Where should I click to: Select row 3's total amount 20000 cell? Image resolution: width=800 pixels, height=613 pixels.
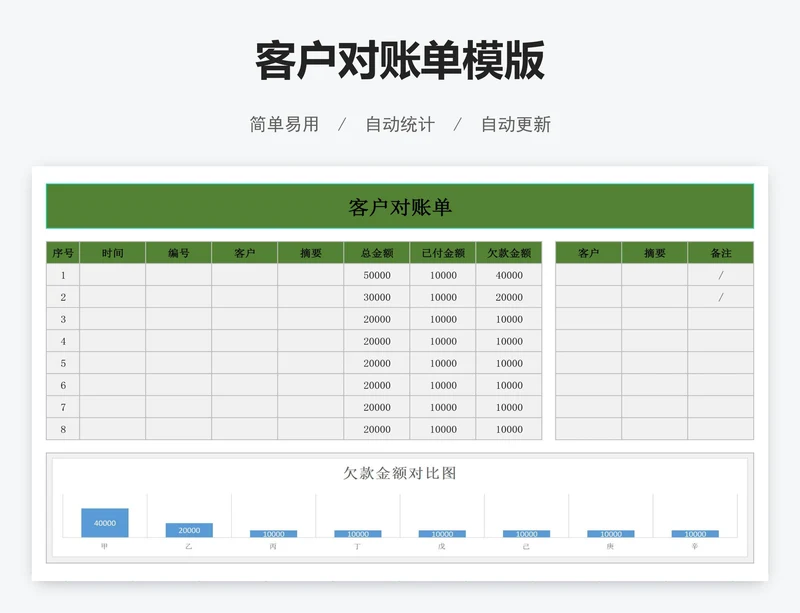[377, 318]
